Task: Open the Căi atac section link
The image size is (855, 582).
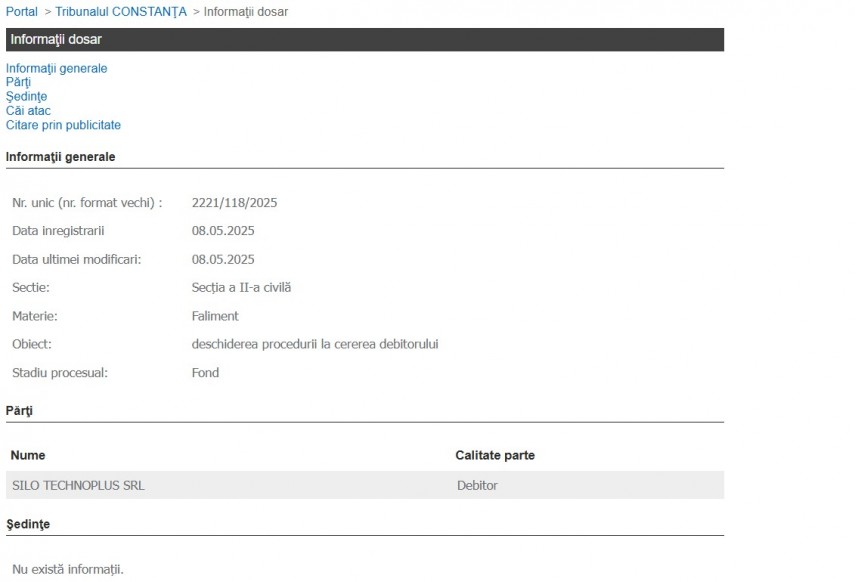Action: 28,110
